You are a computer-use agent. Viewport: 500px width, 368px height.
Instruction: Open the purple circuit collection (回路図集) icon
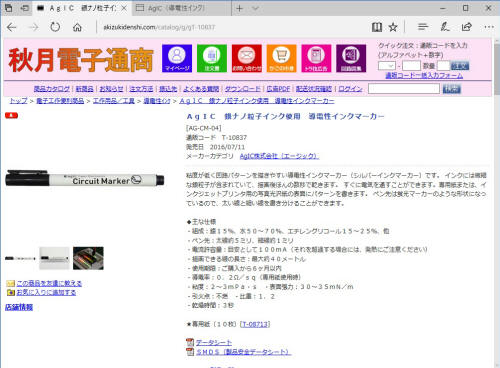pyautogui.click(x=351, y=58)
